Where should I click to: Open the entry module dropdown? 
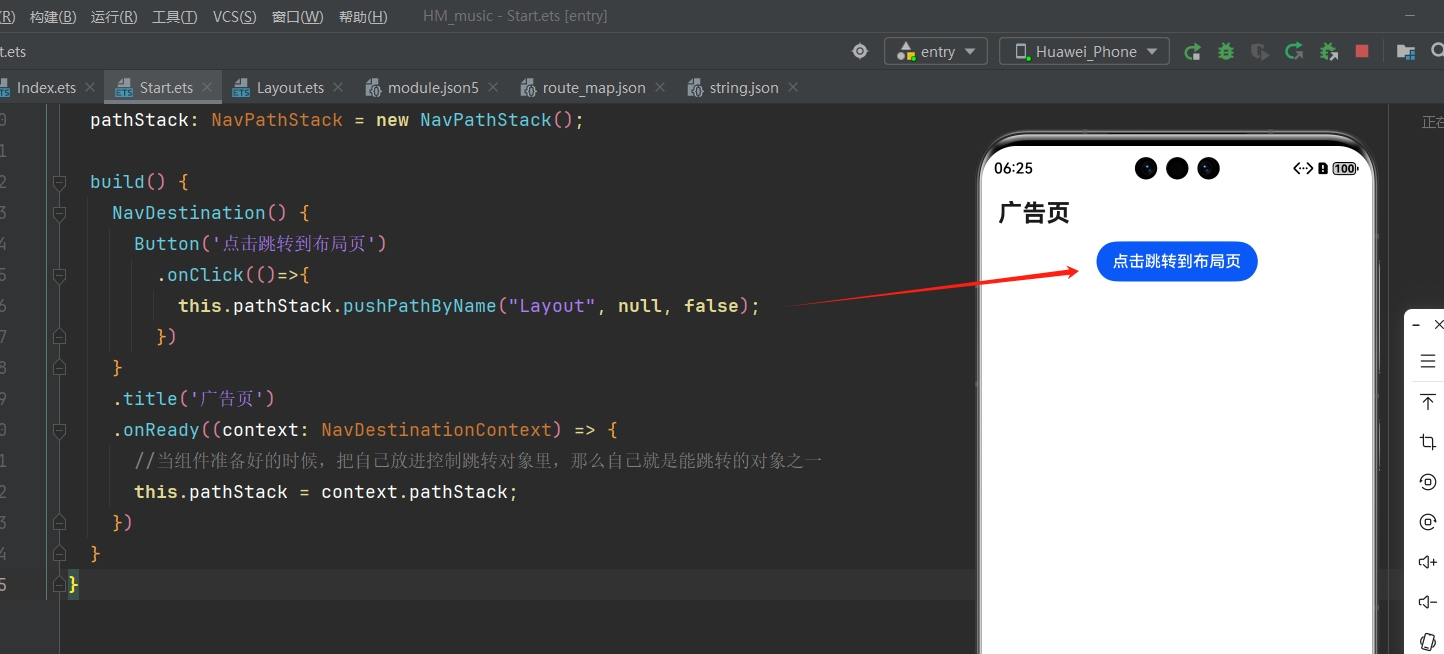936,52
